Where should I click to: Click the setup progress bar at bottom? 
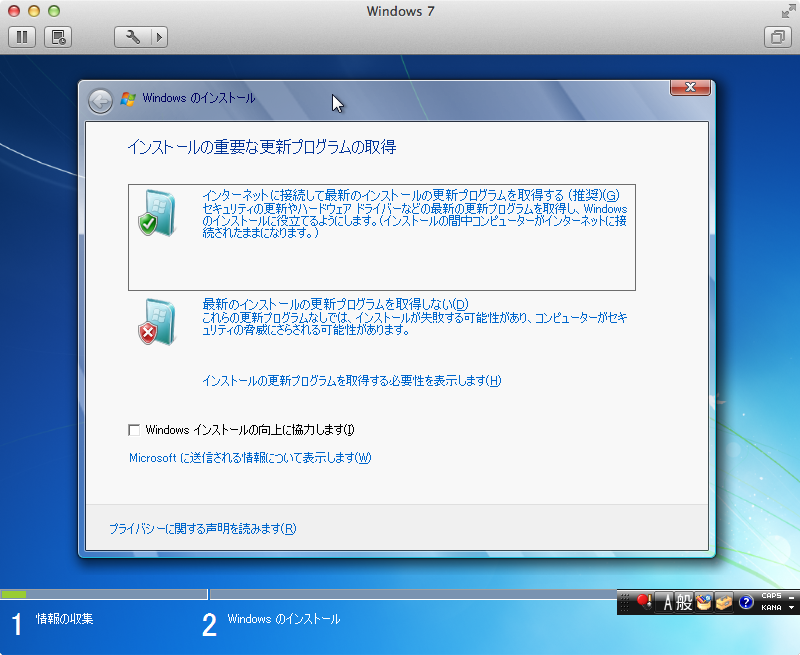point(308,594)
